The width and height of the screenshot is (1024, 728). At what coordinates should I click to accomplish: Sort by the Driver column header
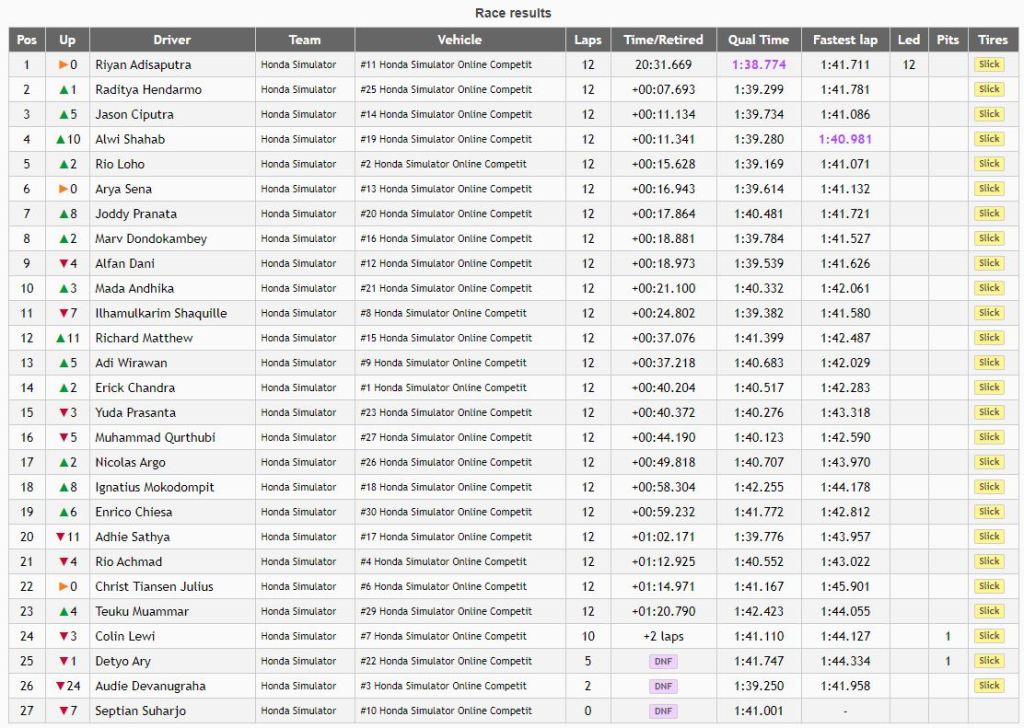[172, 40]
